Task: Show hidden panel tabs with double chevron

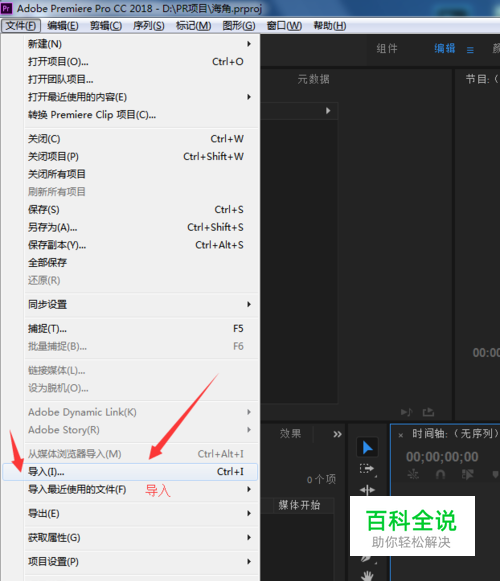Action: coord(337,434)
